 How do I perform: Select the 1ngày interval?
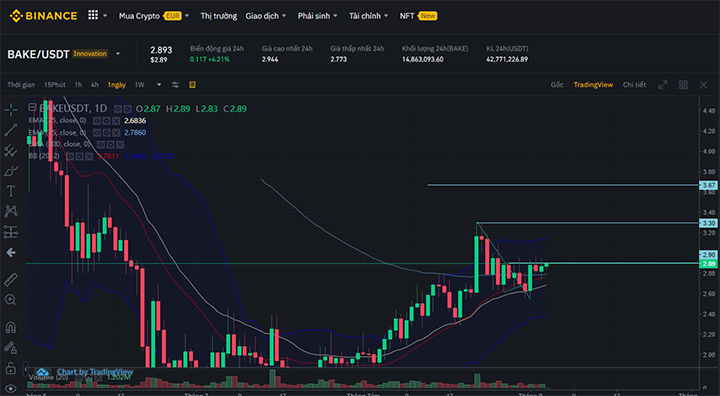(117, 85)
